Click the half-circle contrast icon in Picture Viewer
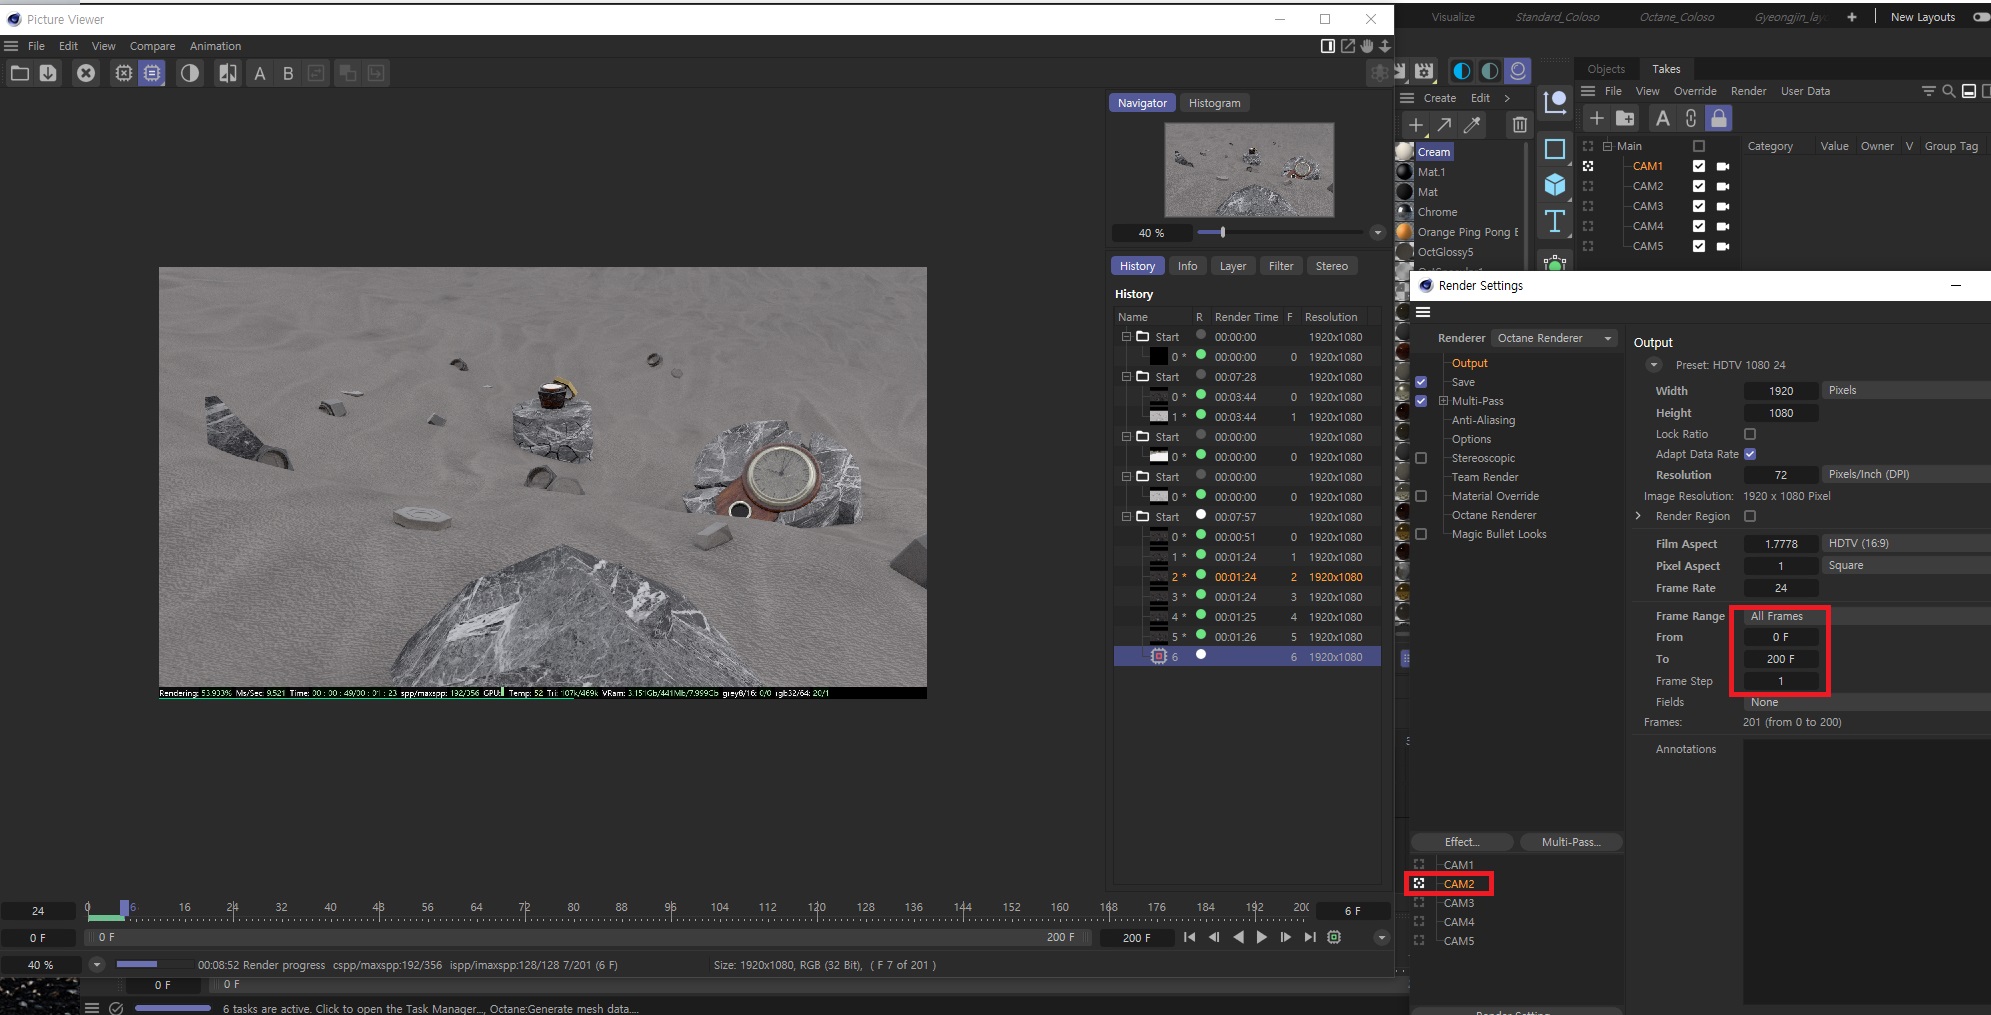 (189, 73)
